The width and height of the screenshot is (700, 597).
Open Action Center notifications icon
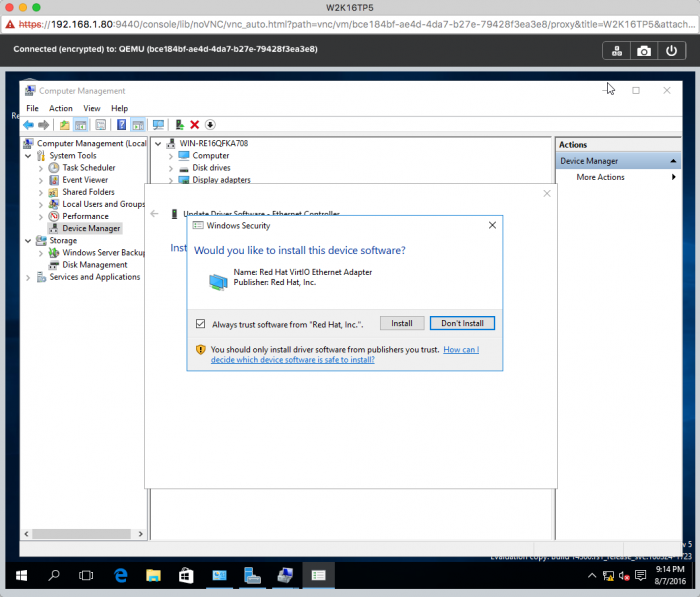point(641,576)
